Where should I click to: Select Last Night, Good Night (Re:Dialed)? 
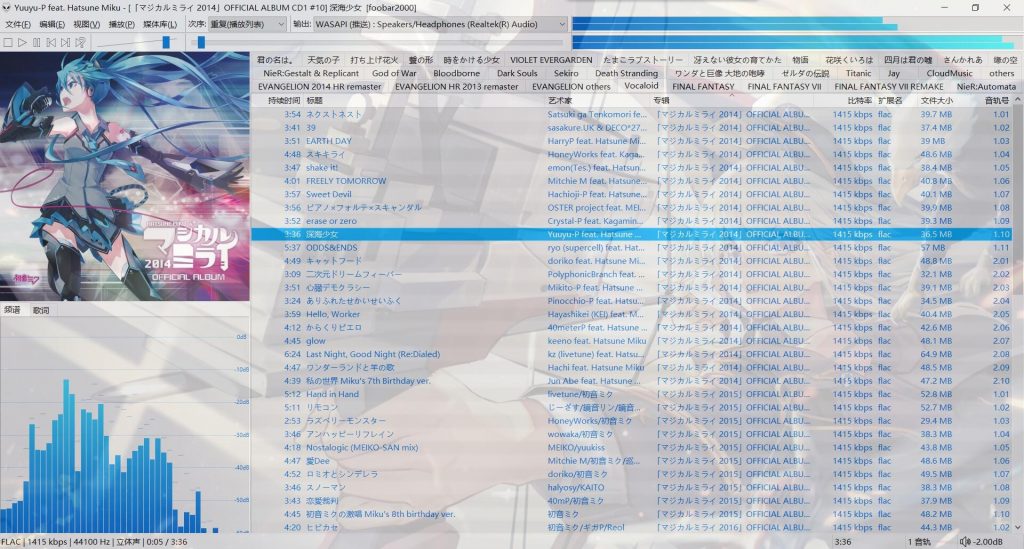632,354
